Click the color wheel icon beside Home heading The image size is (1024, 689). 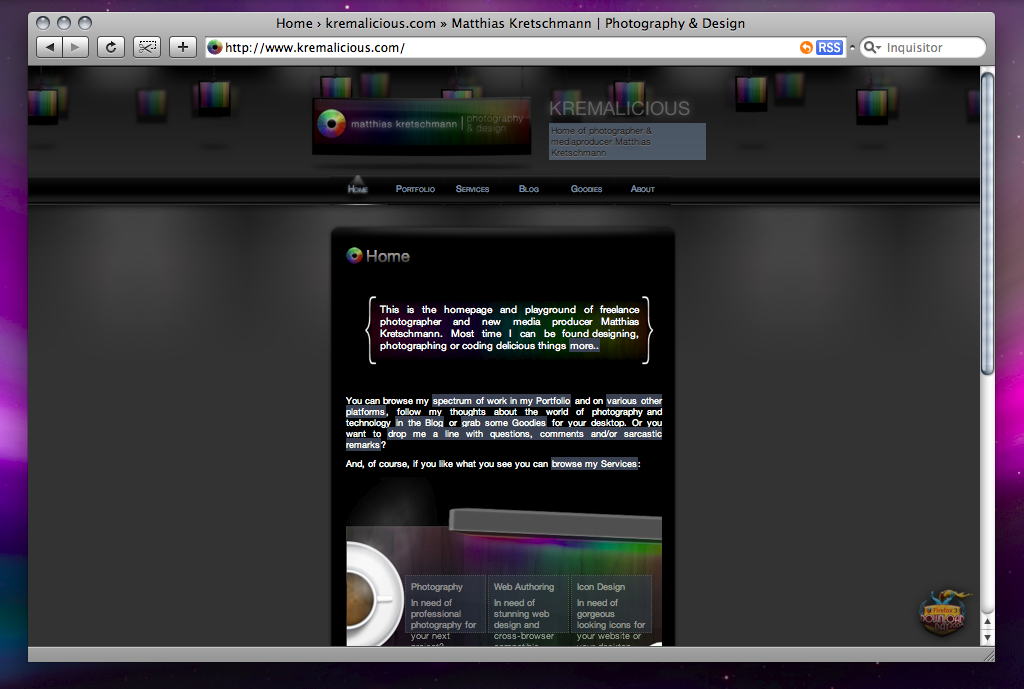pyautogui.click(x=354, y=255)
